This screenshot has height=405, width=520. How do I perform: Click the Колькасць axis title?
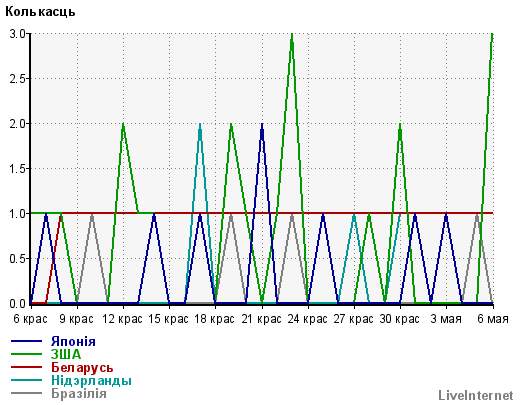pos(40,12)
